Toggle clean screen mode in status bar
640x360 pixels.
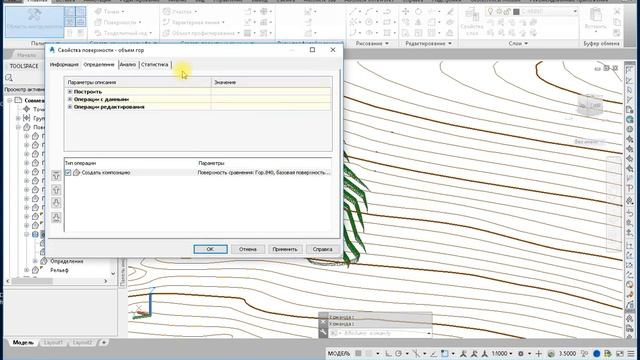[x=620, y=353]
